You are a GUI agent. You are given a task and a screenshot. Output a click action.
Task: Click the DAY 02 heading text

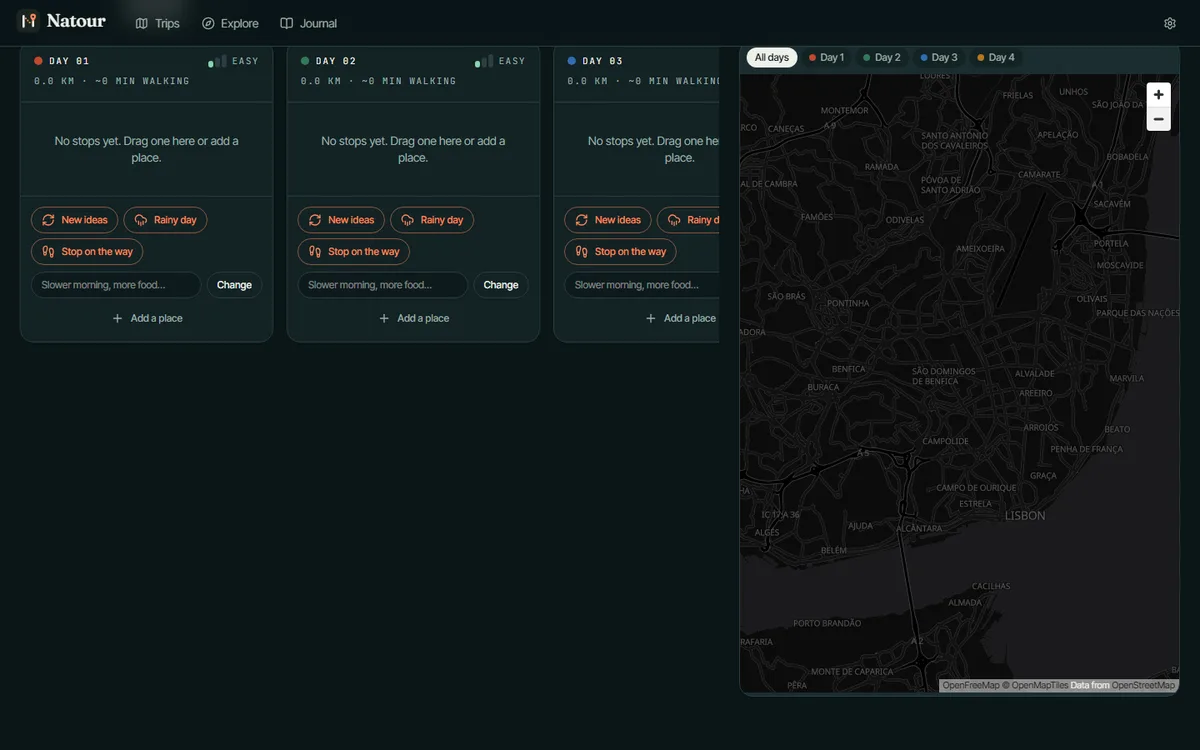coord(336,61)
